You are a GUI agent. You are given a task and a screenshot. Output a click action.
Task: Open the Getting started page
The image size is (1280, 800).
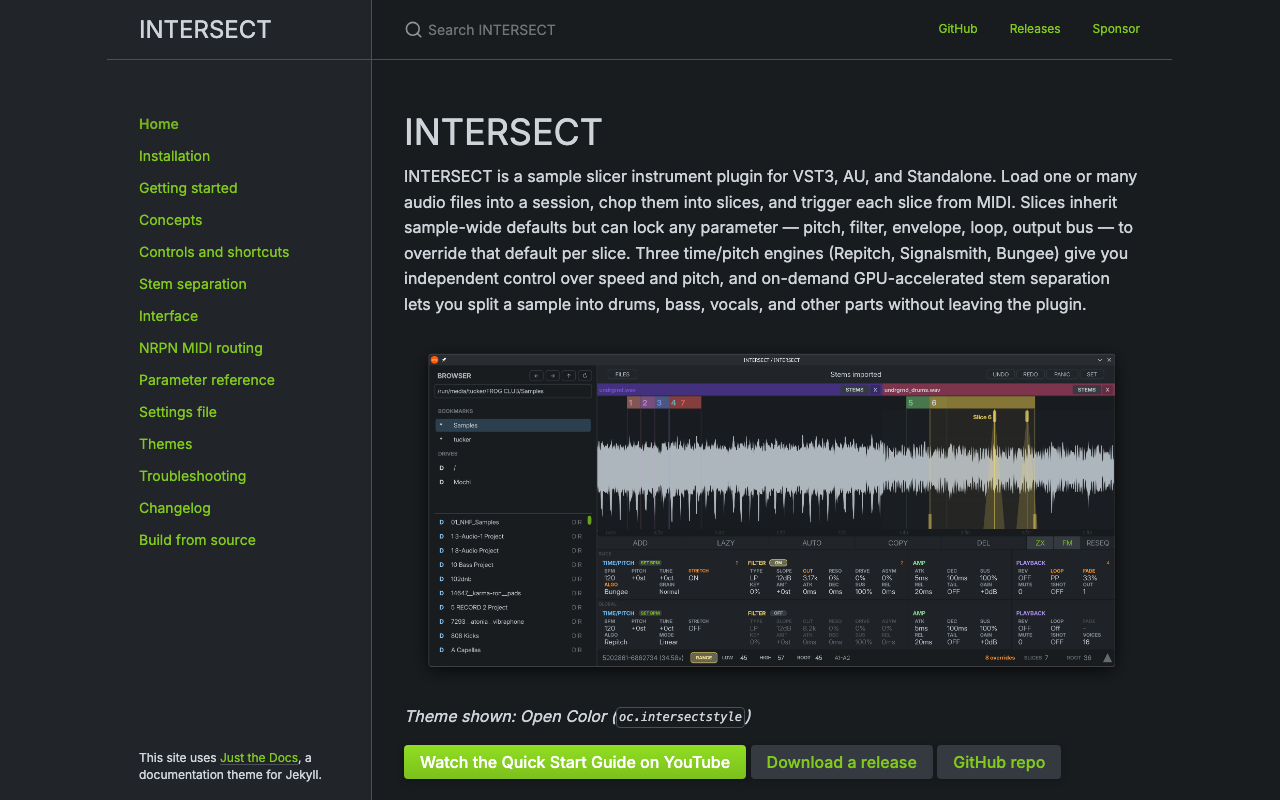pos(188,188)
